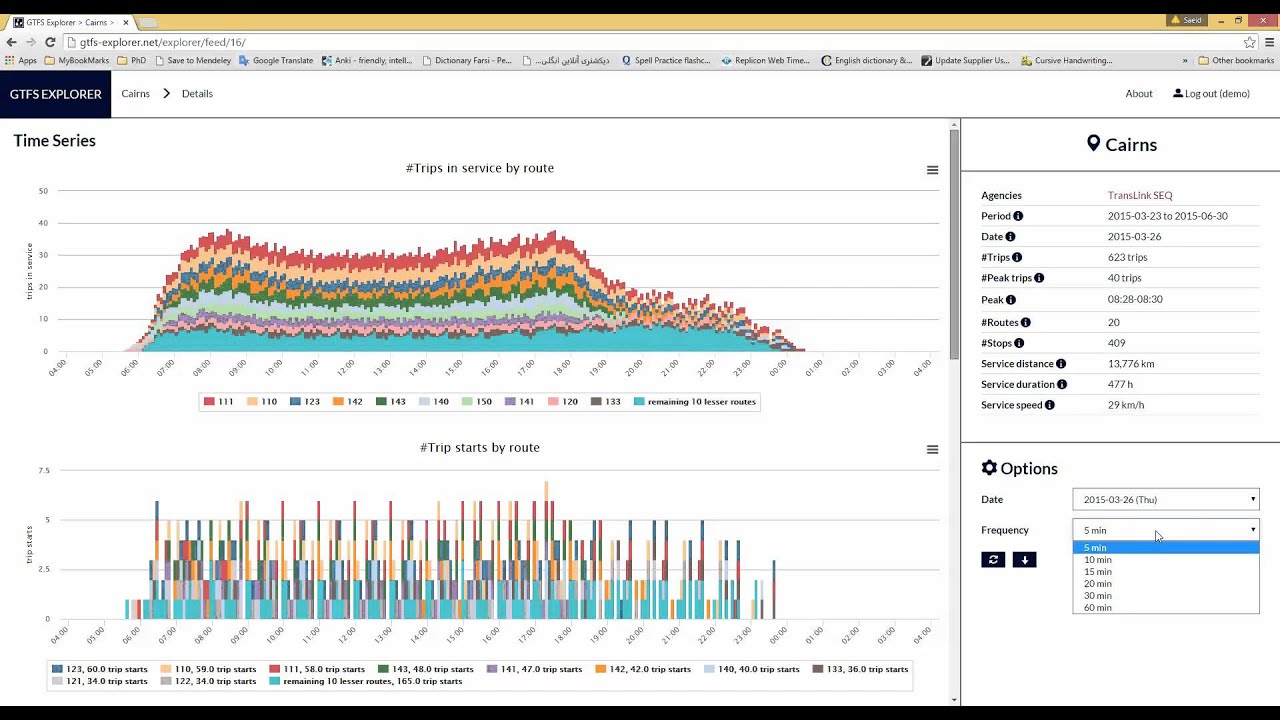Click the info icon beside Service distance
This screenshot has height=720, width=1280.
tap(1061, 364)
